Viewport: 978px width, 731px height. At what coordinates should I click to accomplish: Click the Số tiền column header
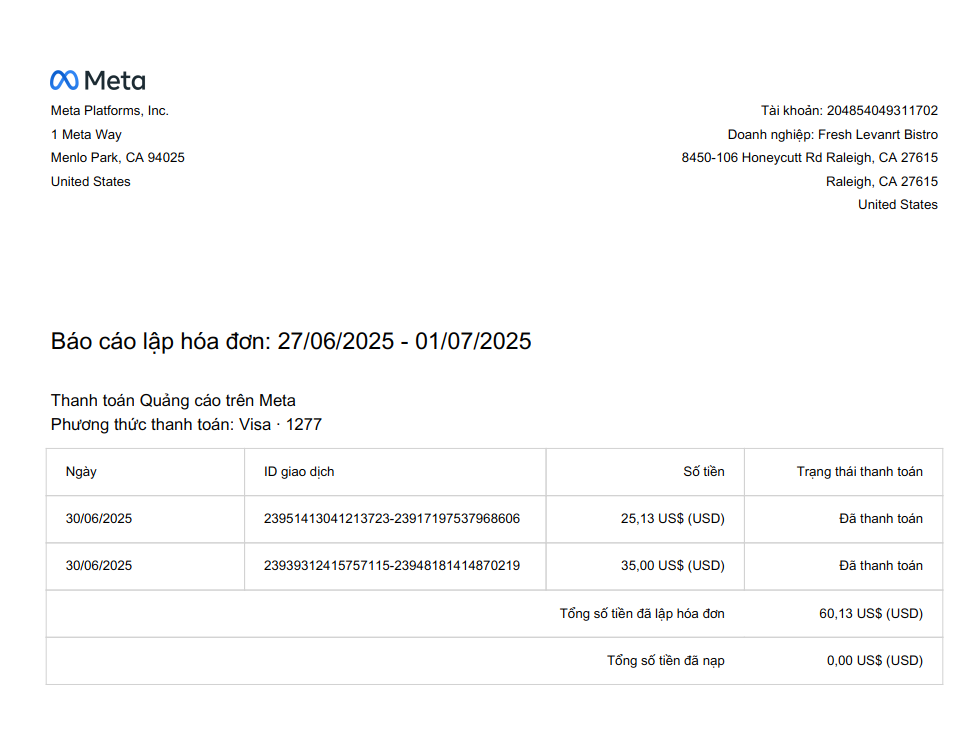[x=704, y=472]
